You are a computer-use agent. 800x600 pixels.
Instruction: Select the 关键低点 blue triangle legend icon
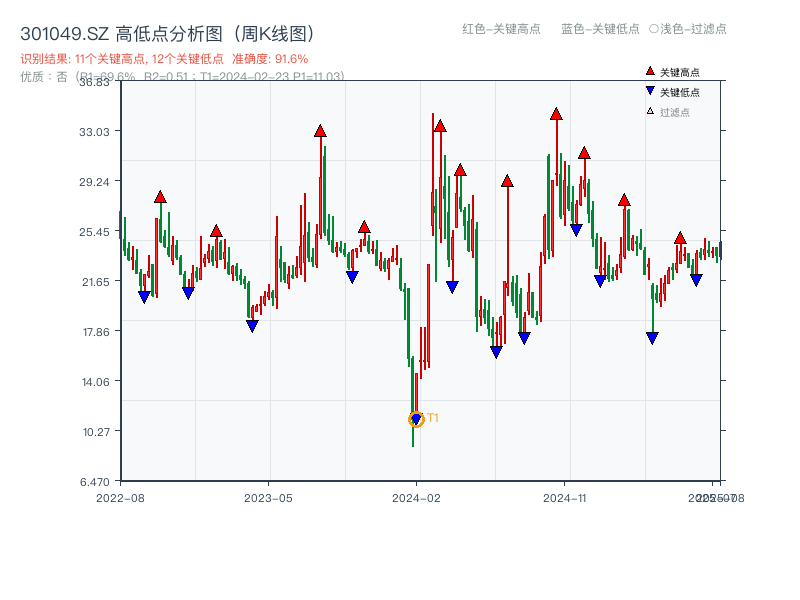[x=649, y=90]
